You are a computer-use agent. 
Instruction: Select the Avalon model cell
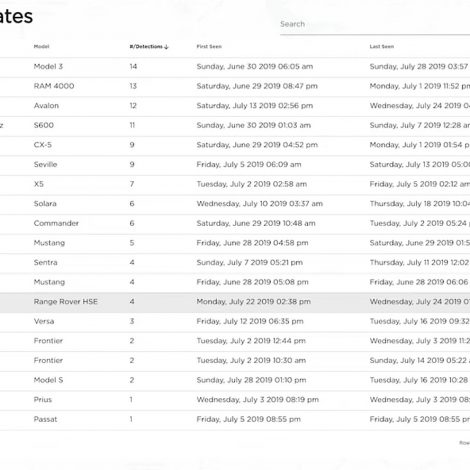click(46, 106)
